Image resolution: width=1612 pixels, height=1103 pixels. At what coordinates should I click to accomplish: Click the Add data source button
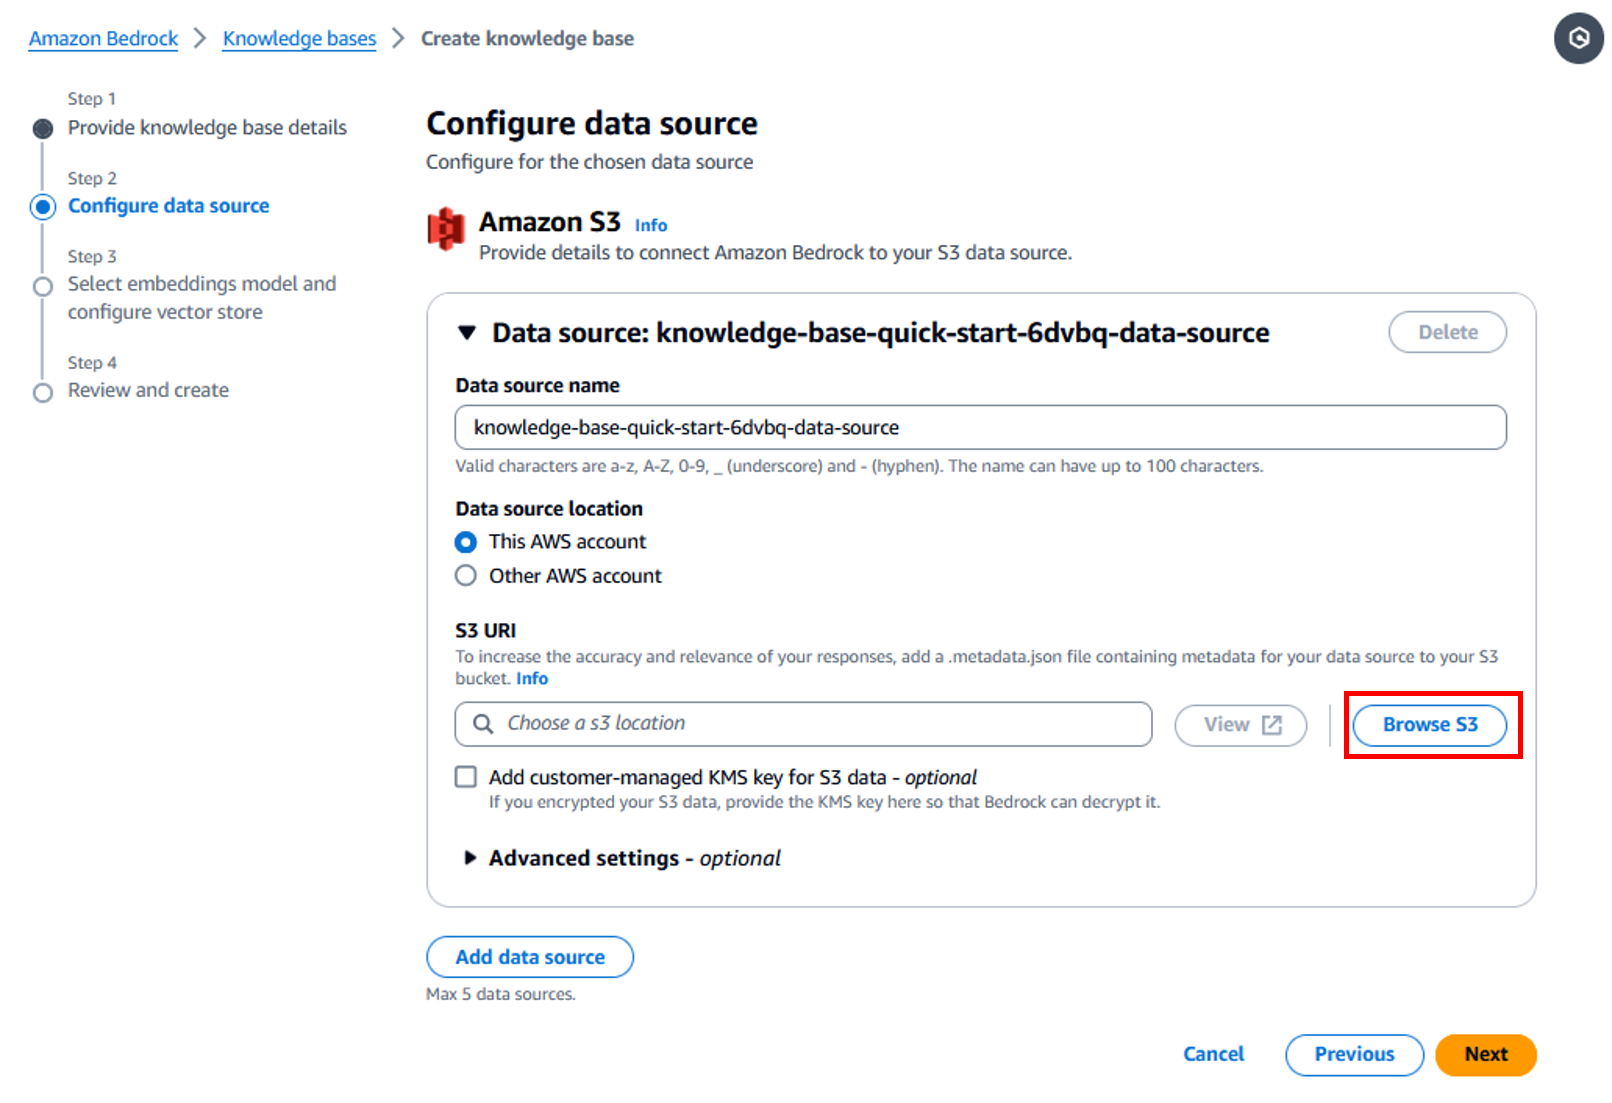coord(530,957)
